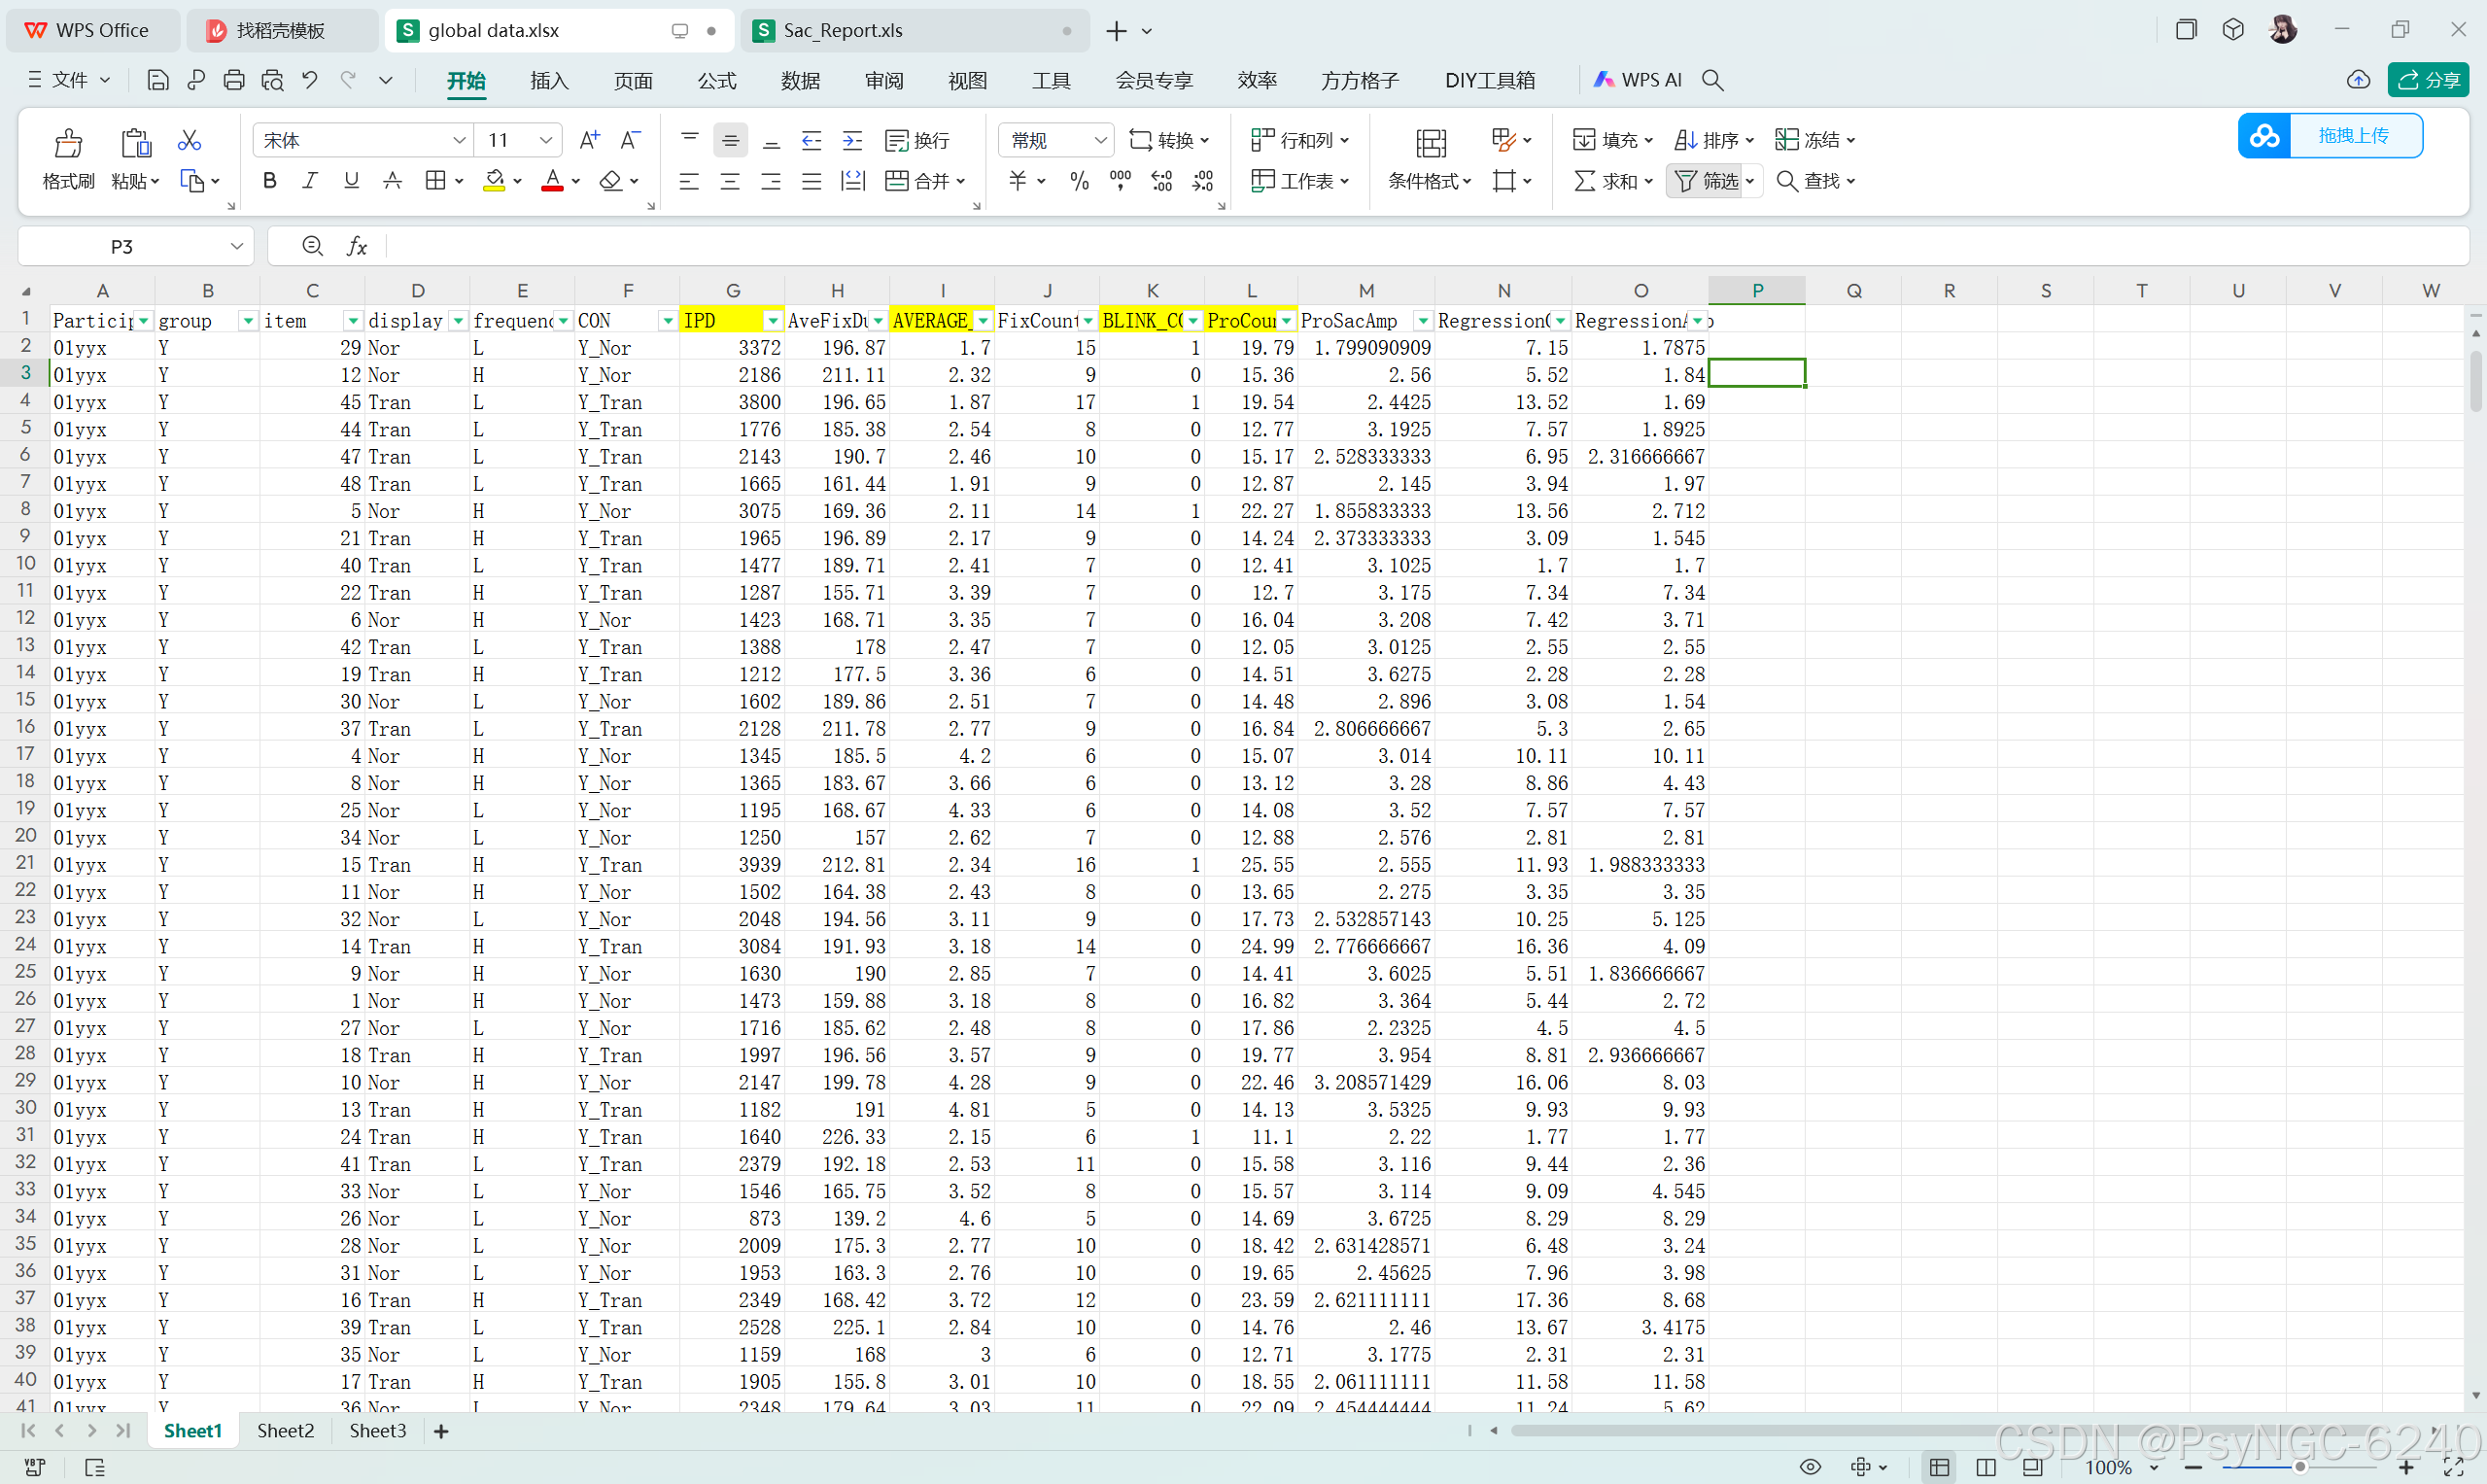Click the AutoSum (求和) icon

[1584, 181]
